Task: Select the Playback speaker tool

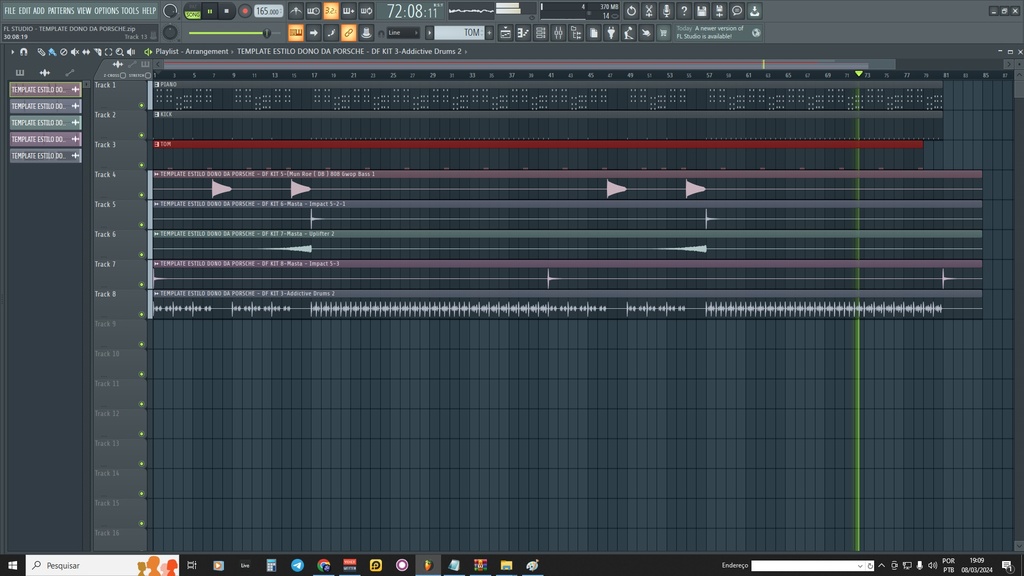Action: [x=131, y=52]
